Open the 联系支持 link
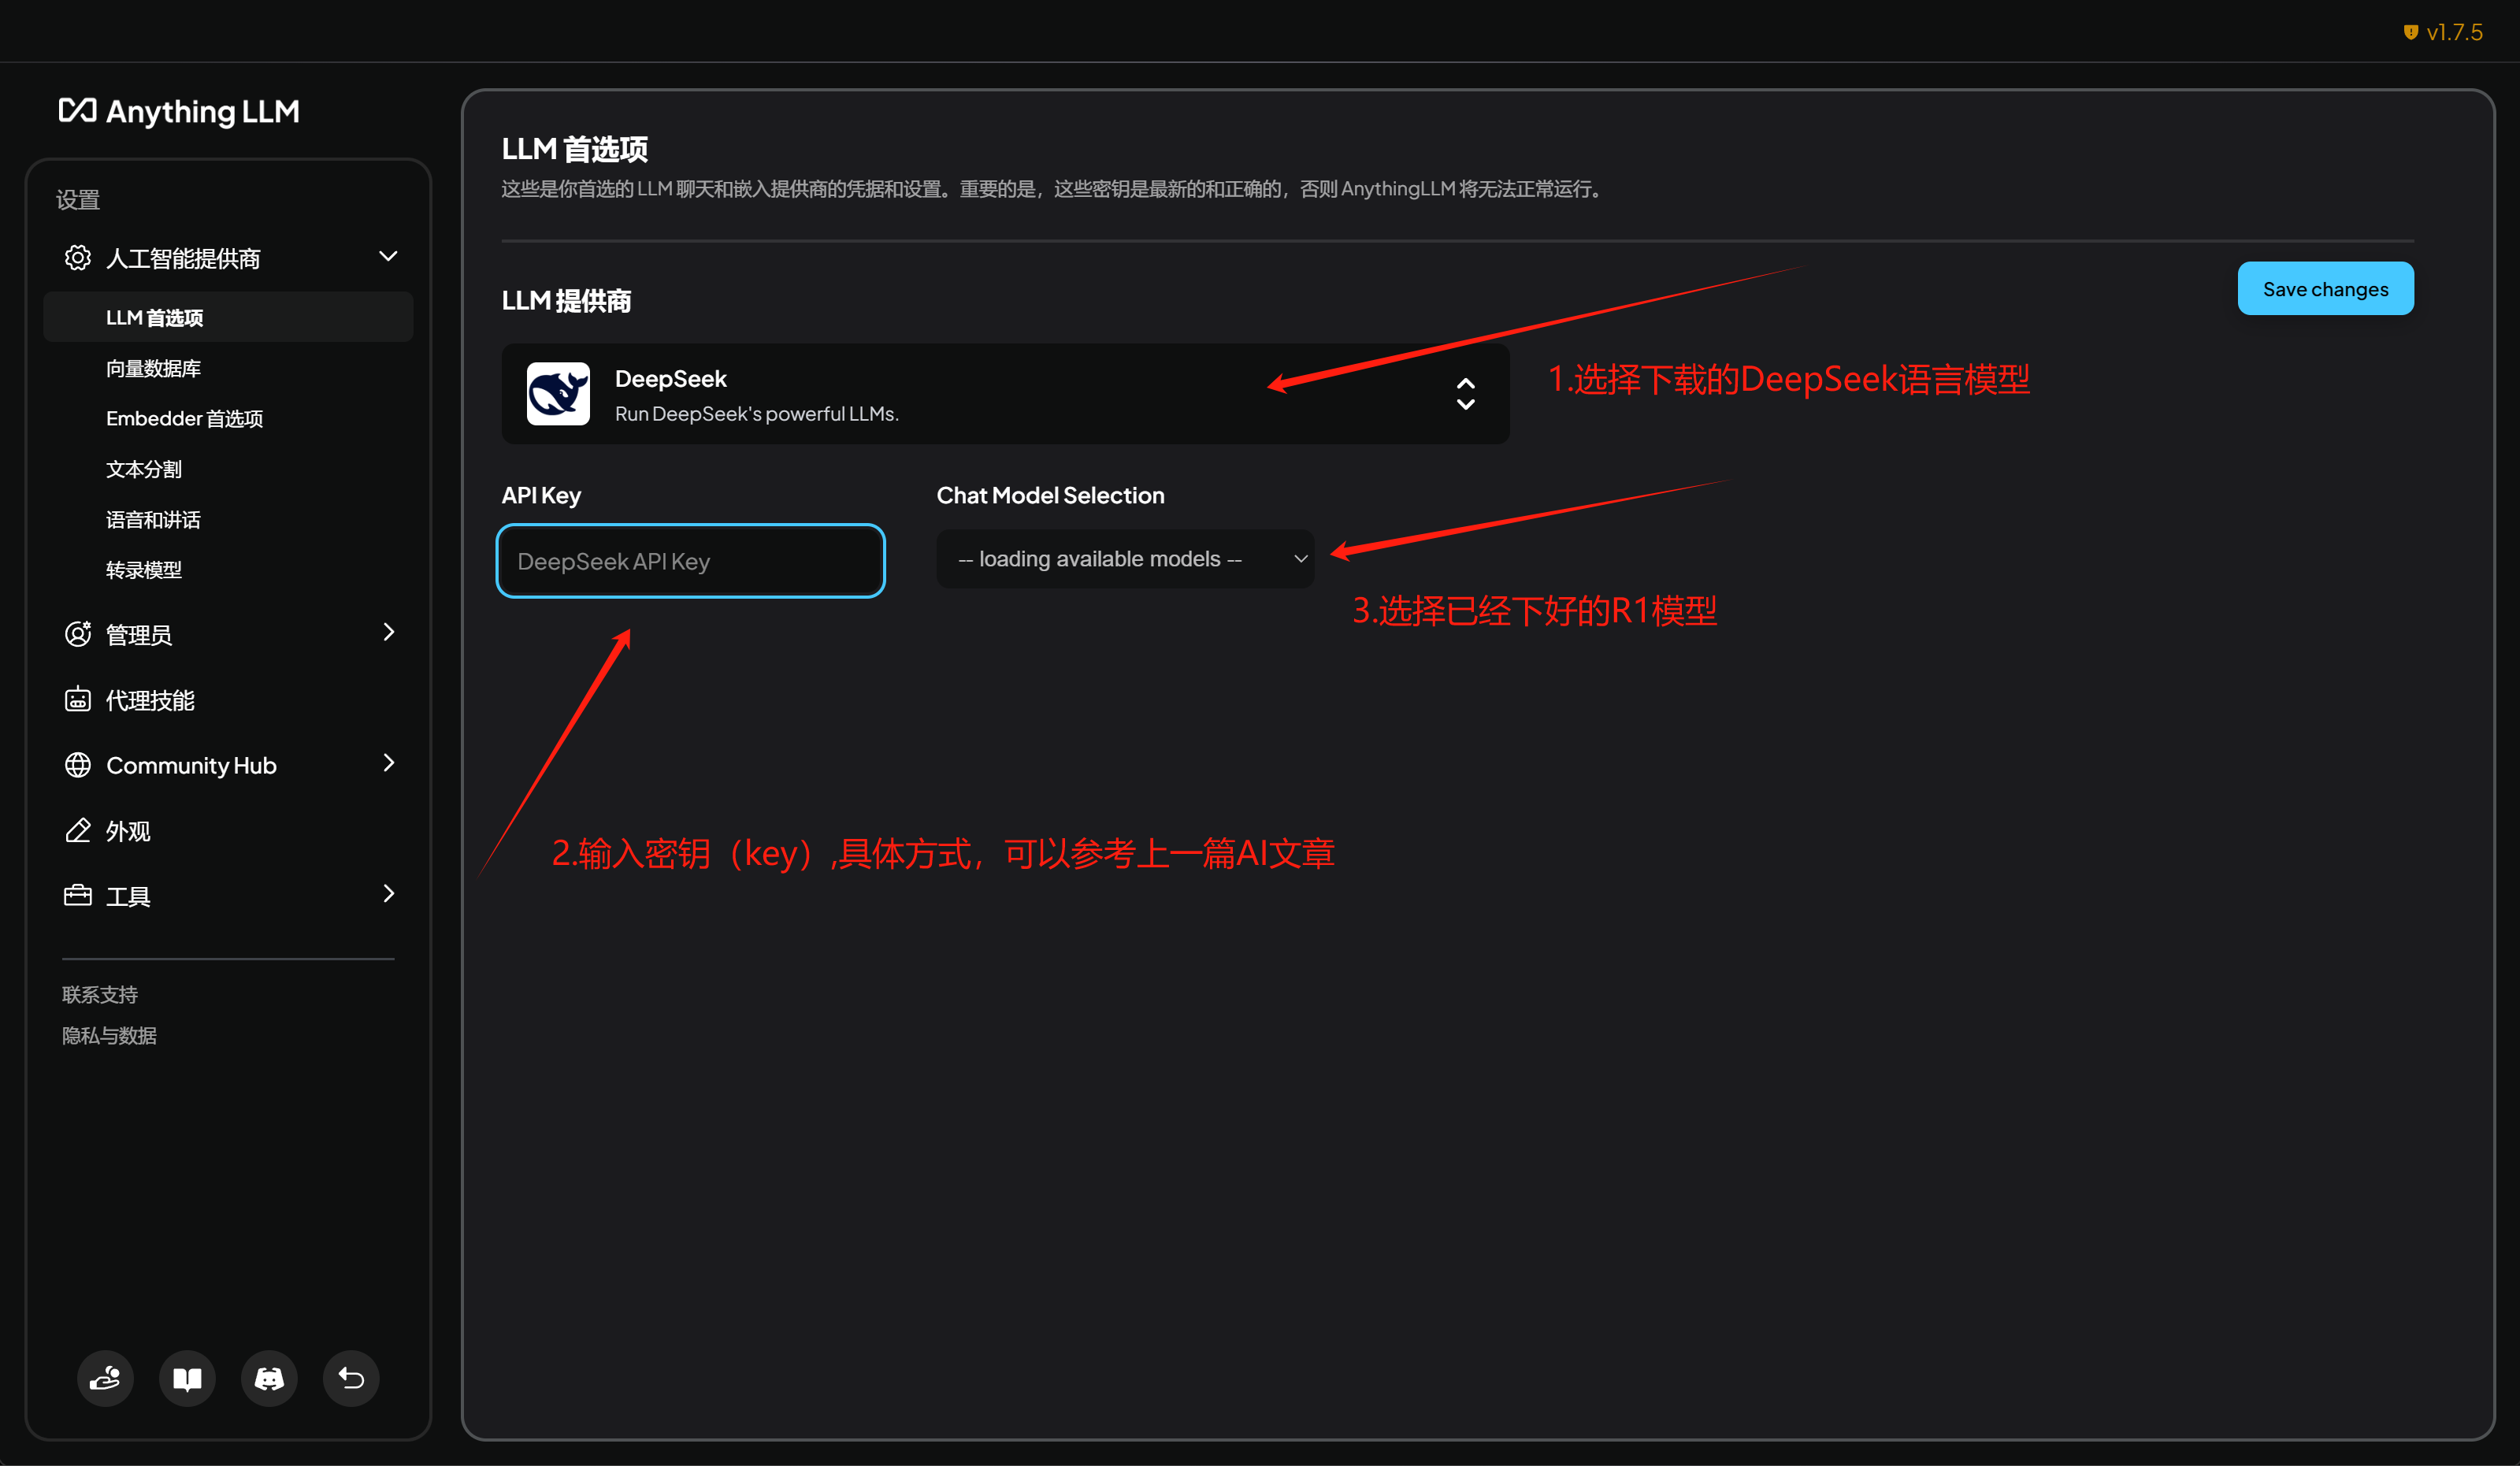 point(100,994)
